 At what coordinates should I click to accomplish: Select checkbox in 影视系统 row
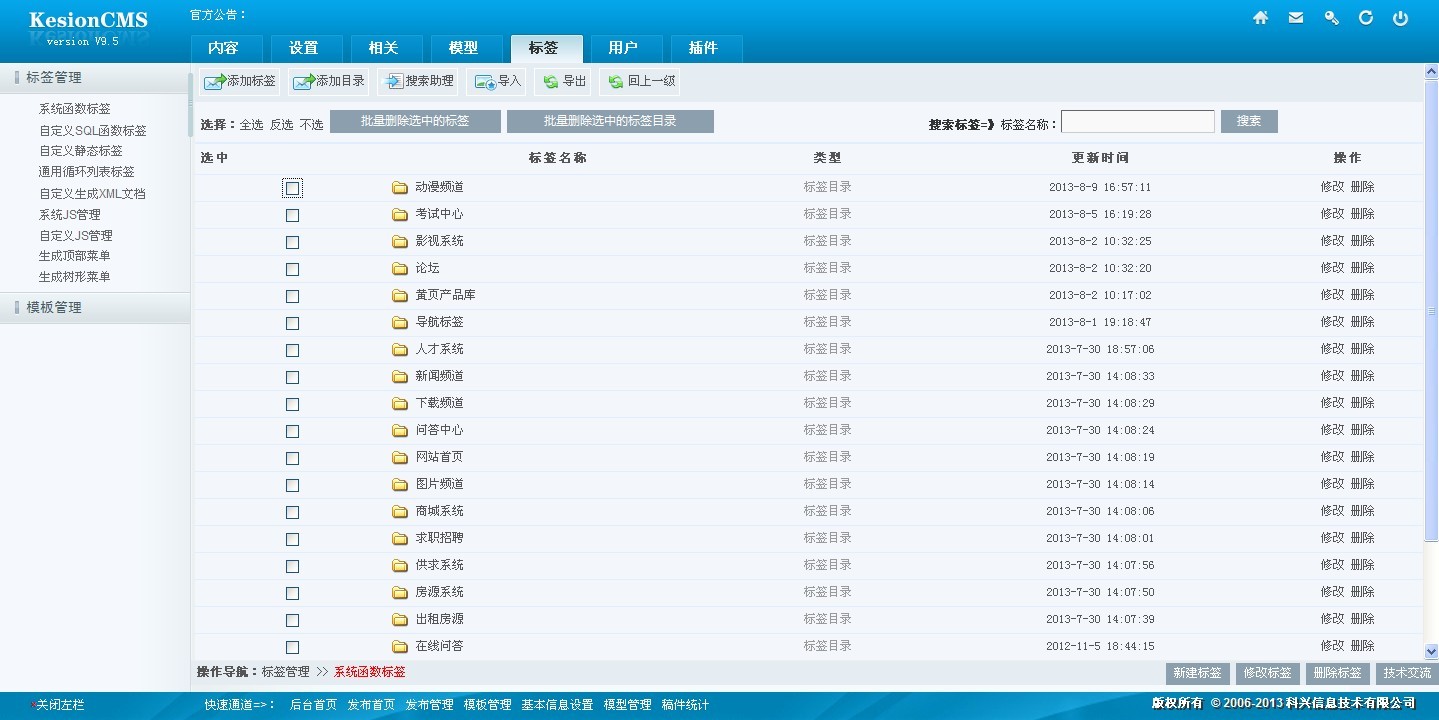click(x=292, y=242)
